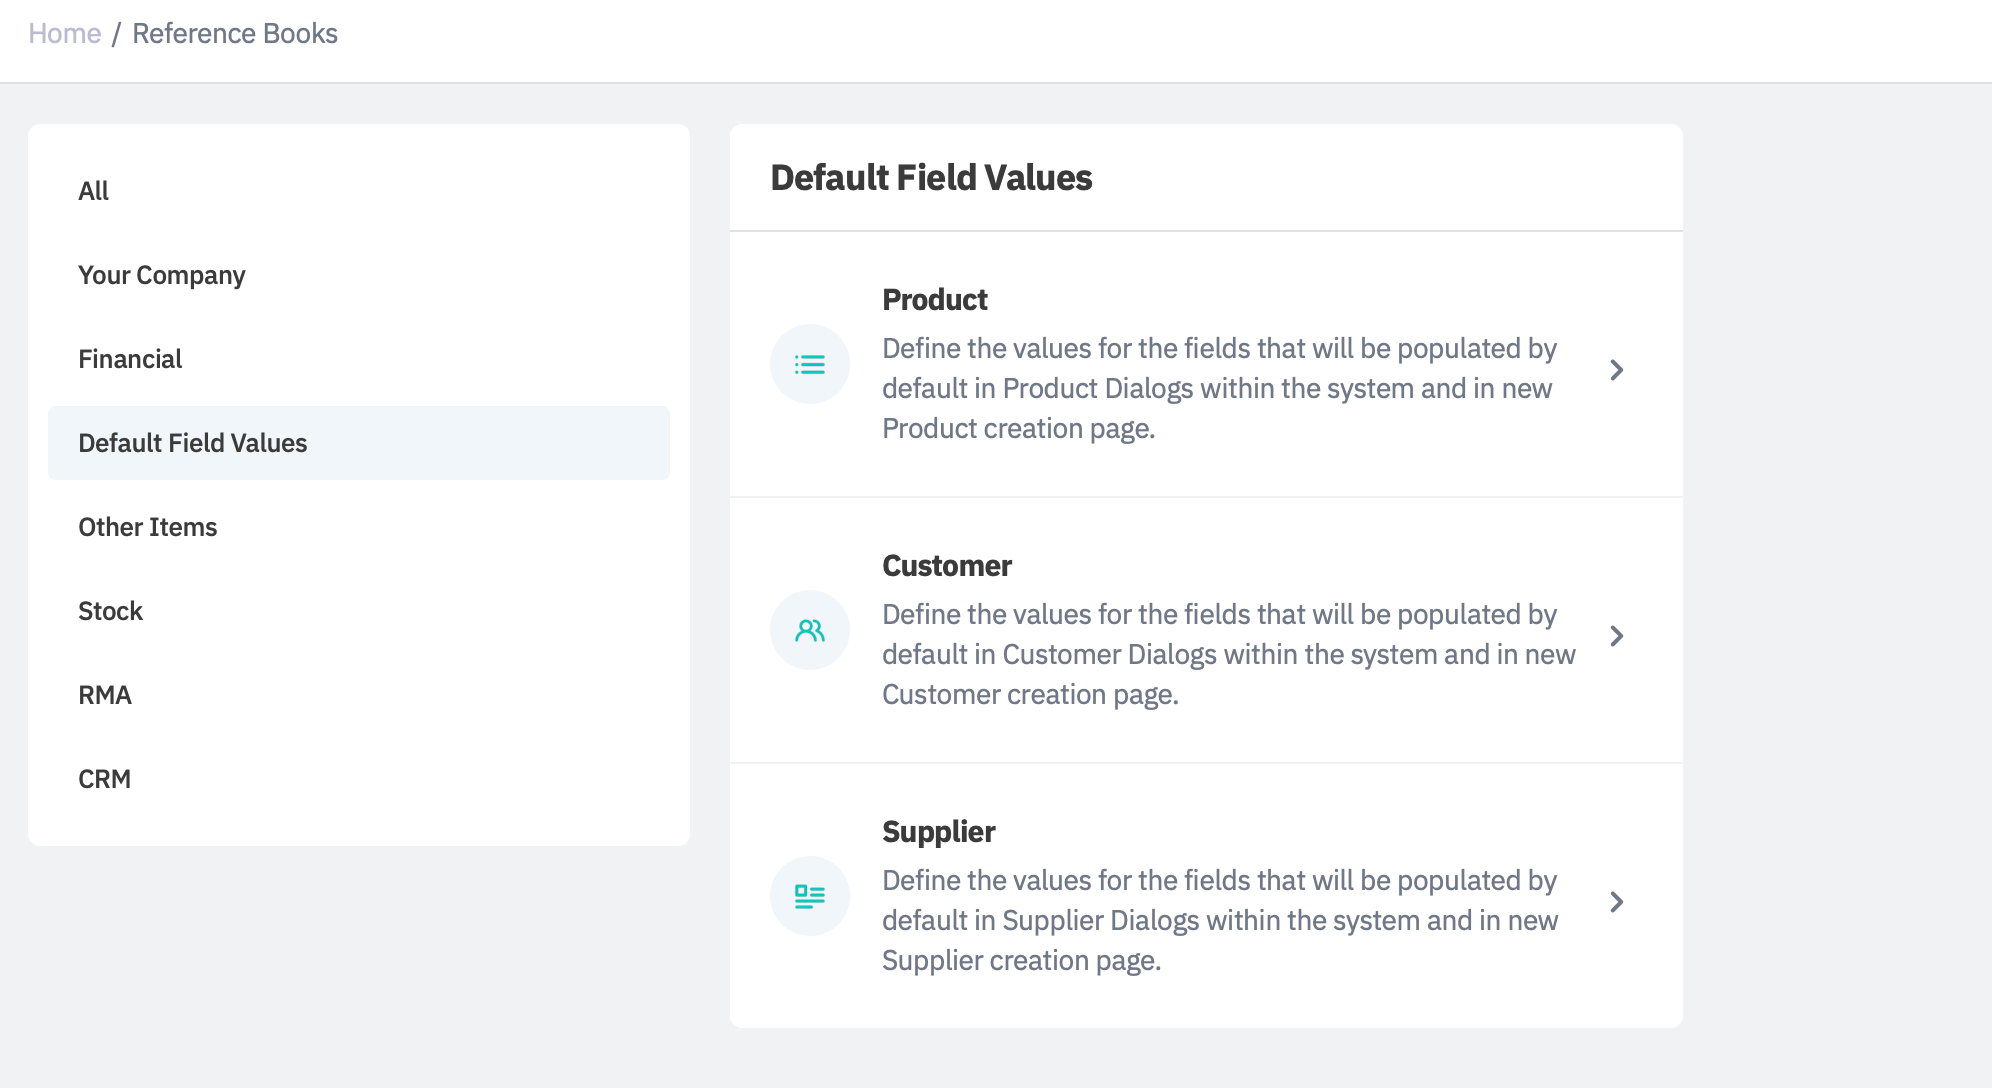Click the Product list icon
Image resolution: width=1992 pixels, height=1088 pixels.
click(809, 364)
